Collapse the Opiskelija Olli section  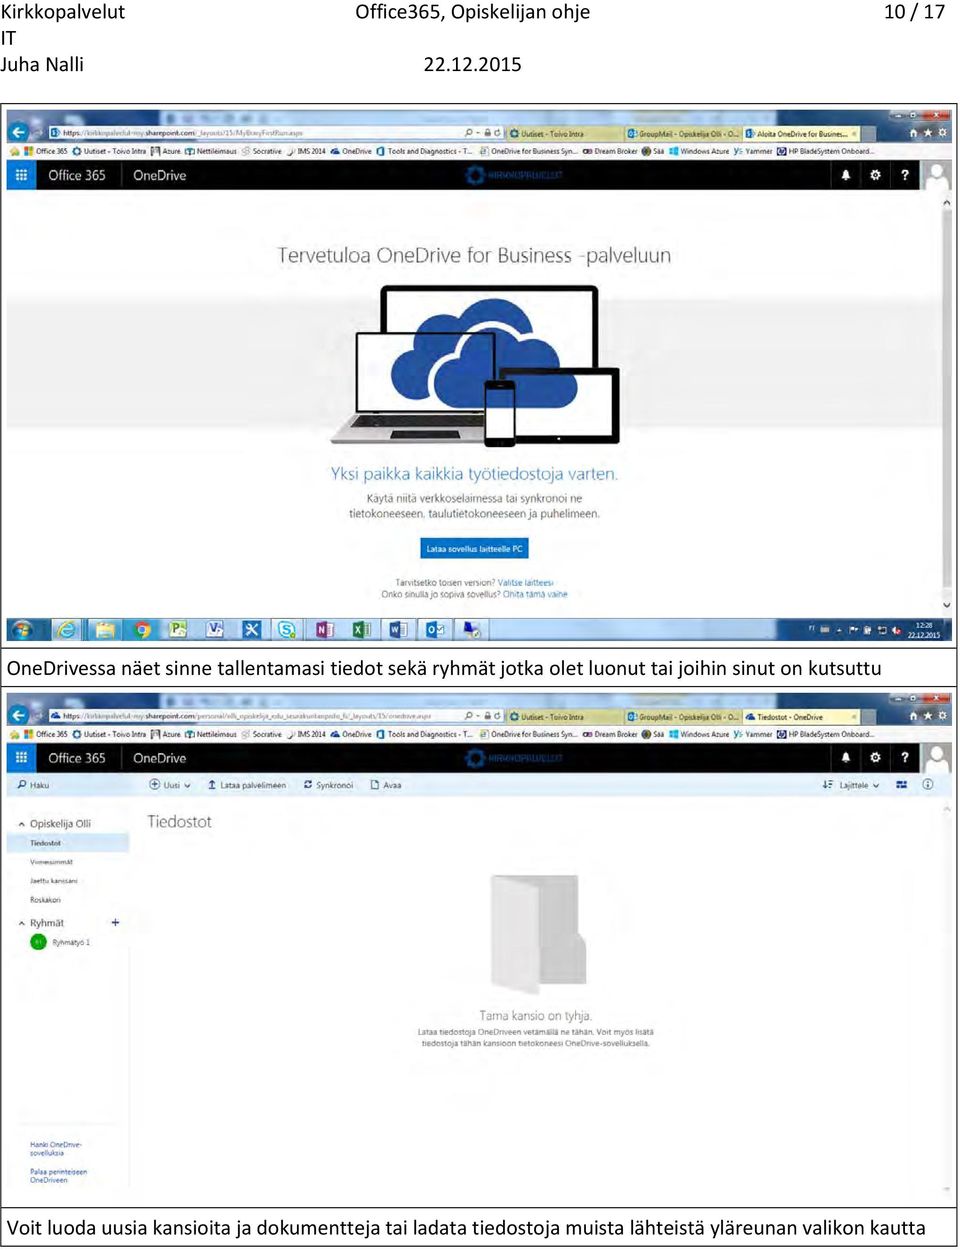pyautogui.click(x=22, y=824)
